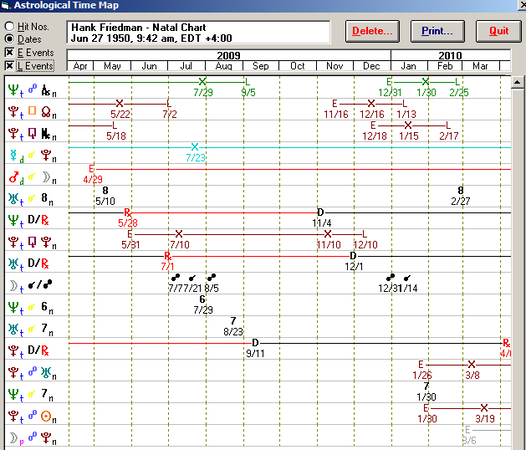Viewport: 526px width, 450px height.
Task: Click the retrograde marker dated 5/28
Action: [127, 212]
